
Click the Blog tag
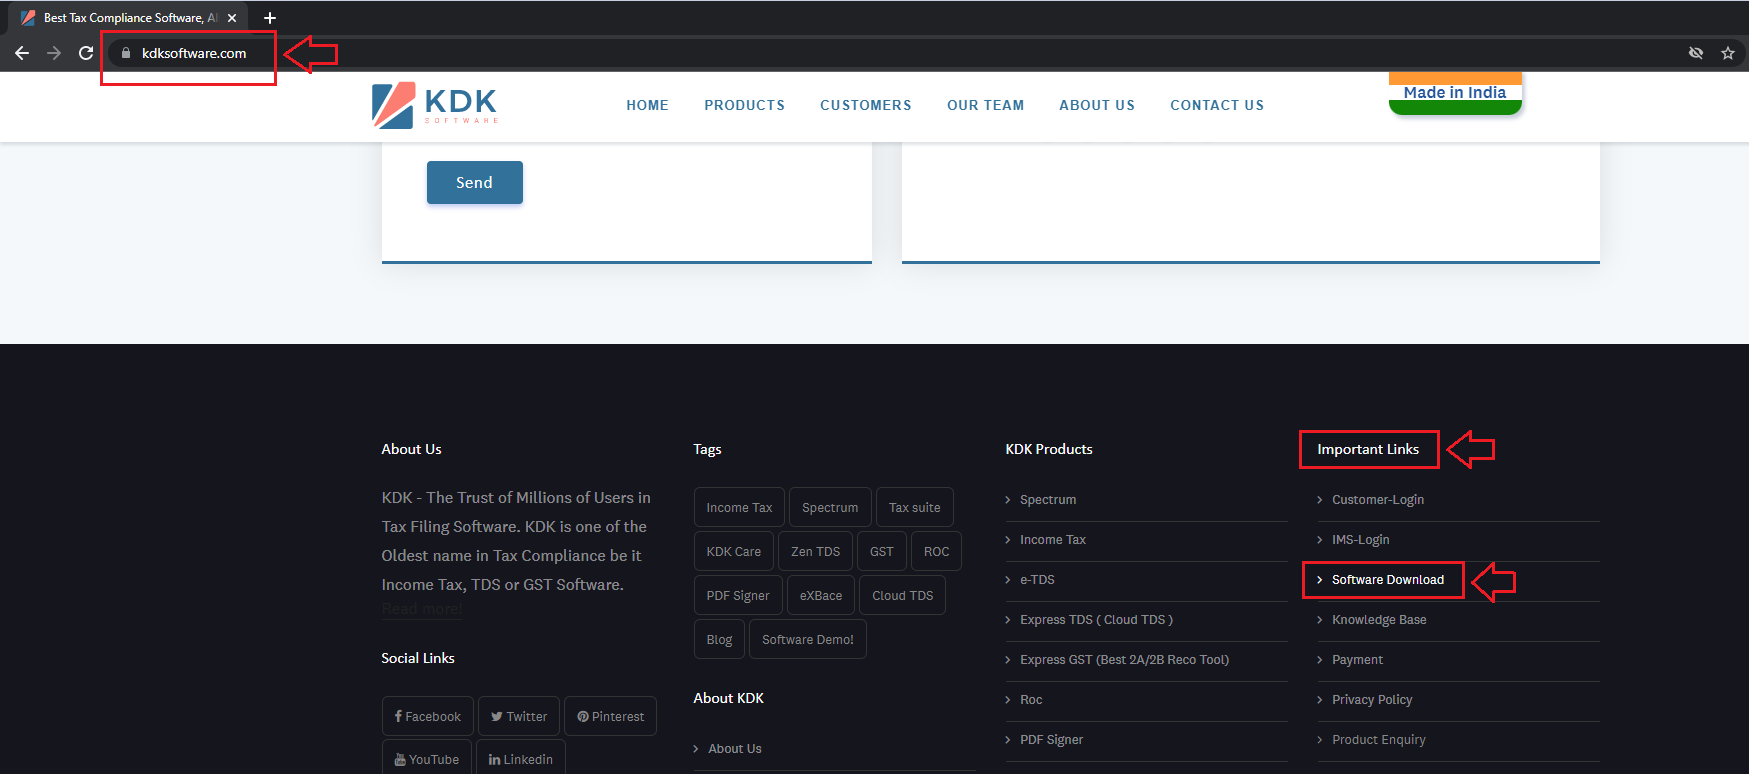click(719, 639)
